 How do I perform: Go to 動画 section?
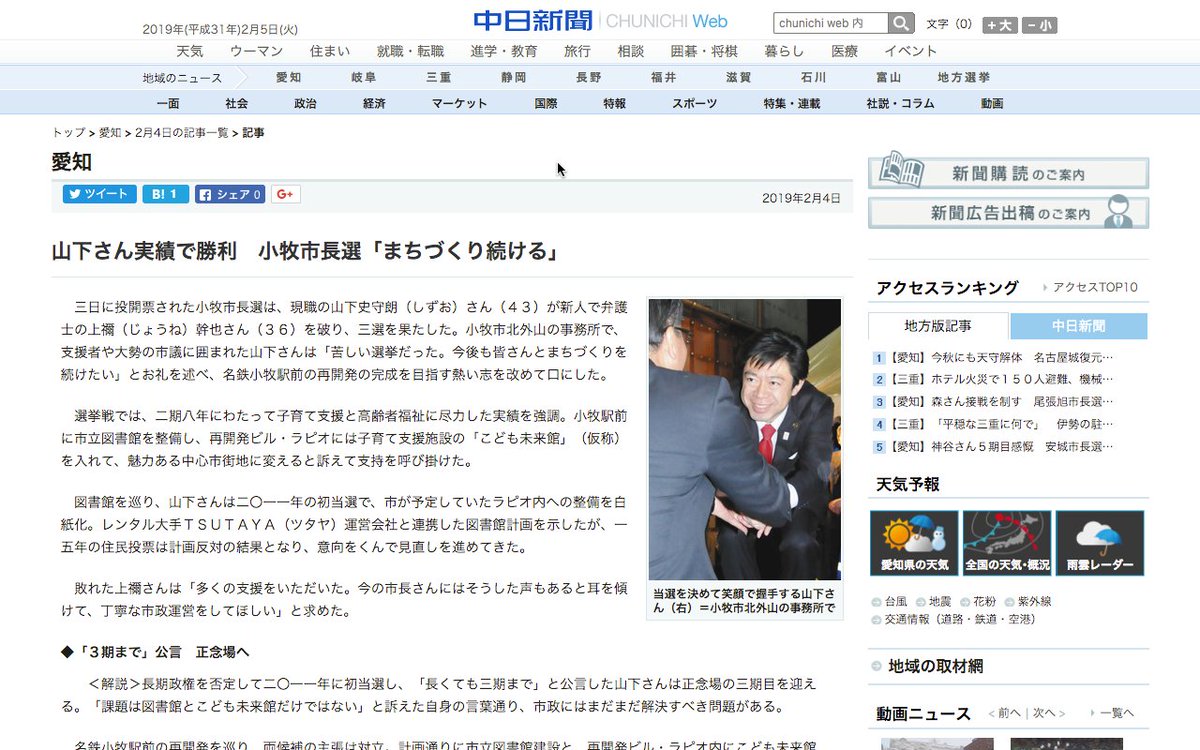click(992, 103)
